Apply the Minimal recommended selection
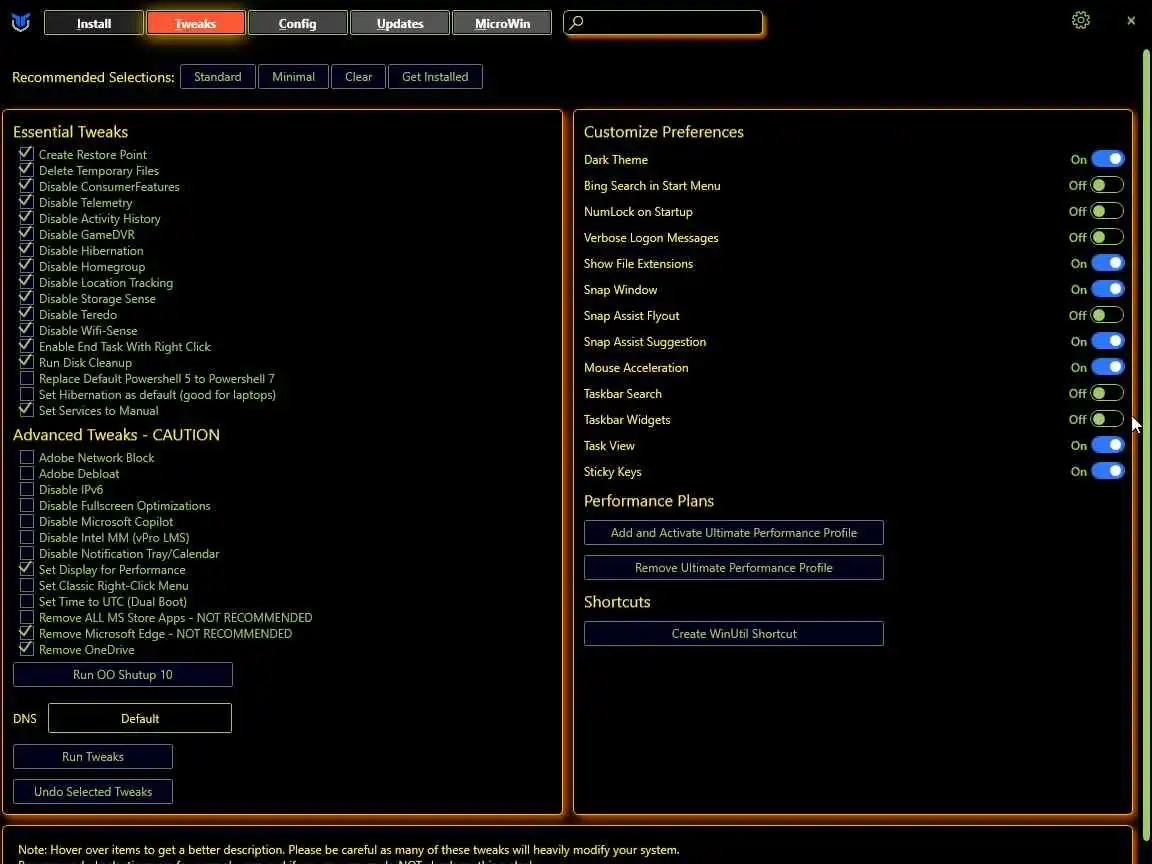 coord(293,76)
